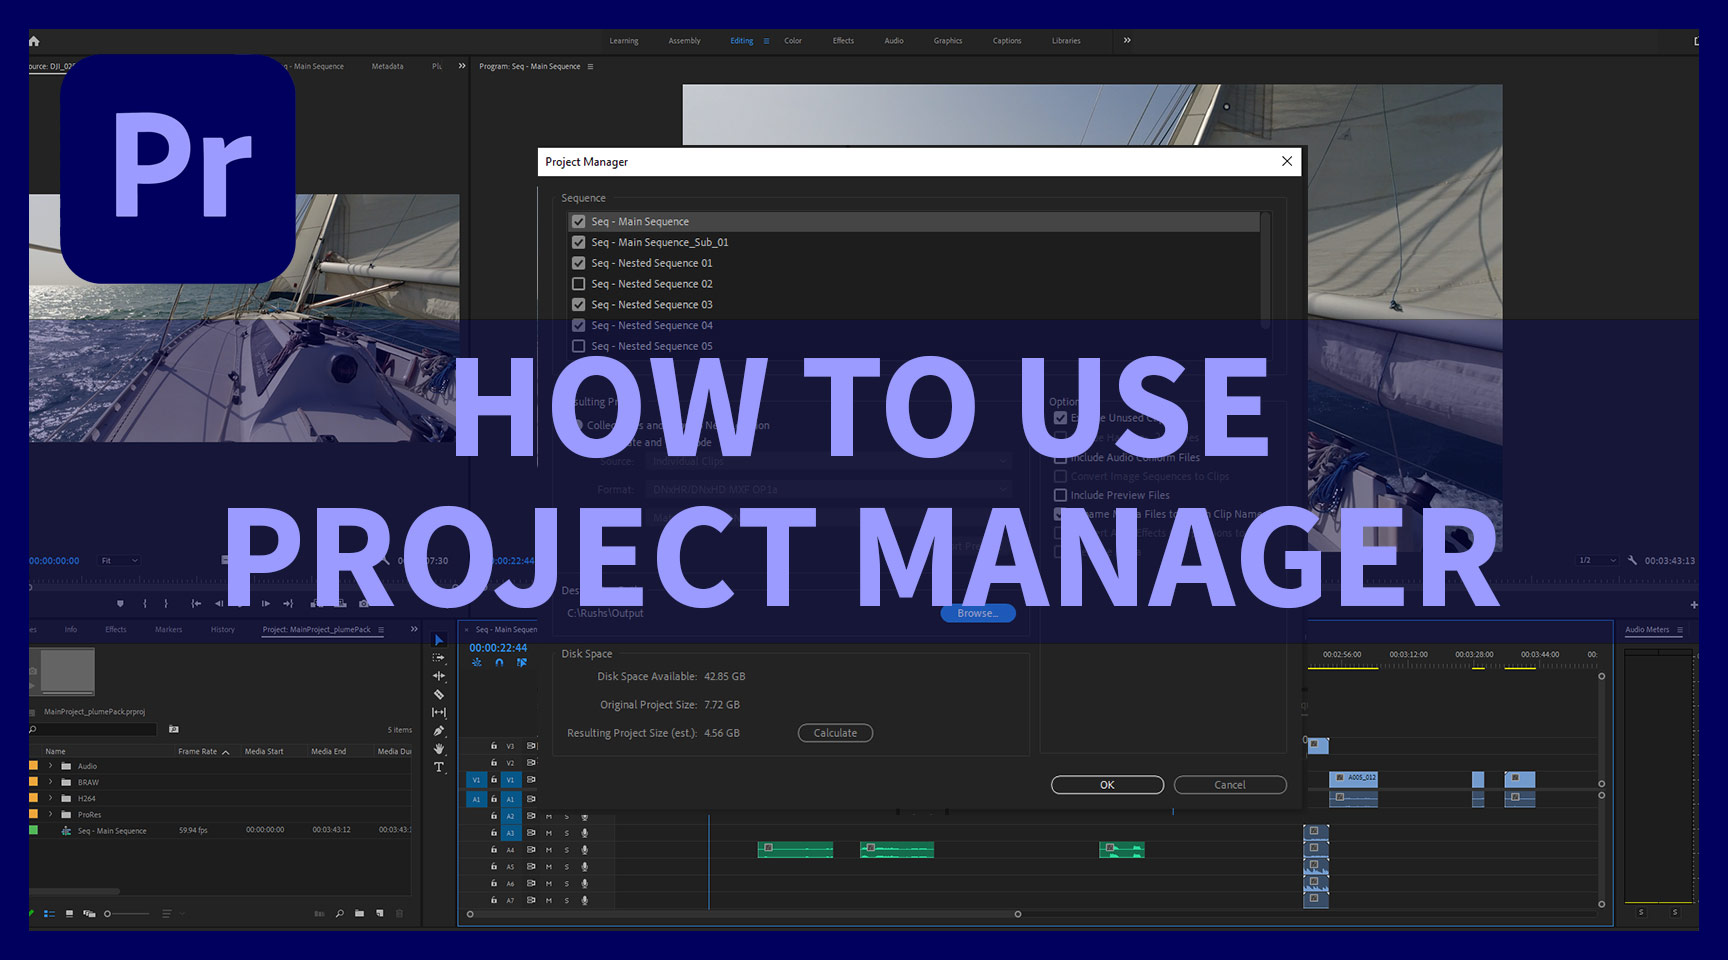The height and width of the screenshot is (960, 1728).
Task: Switch to the Color workspace
Action: click(793, 41)
